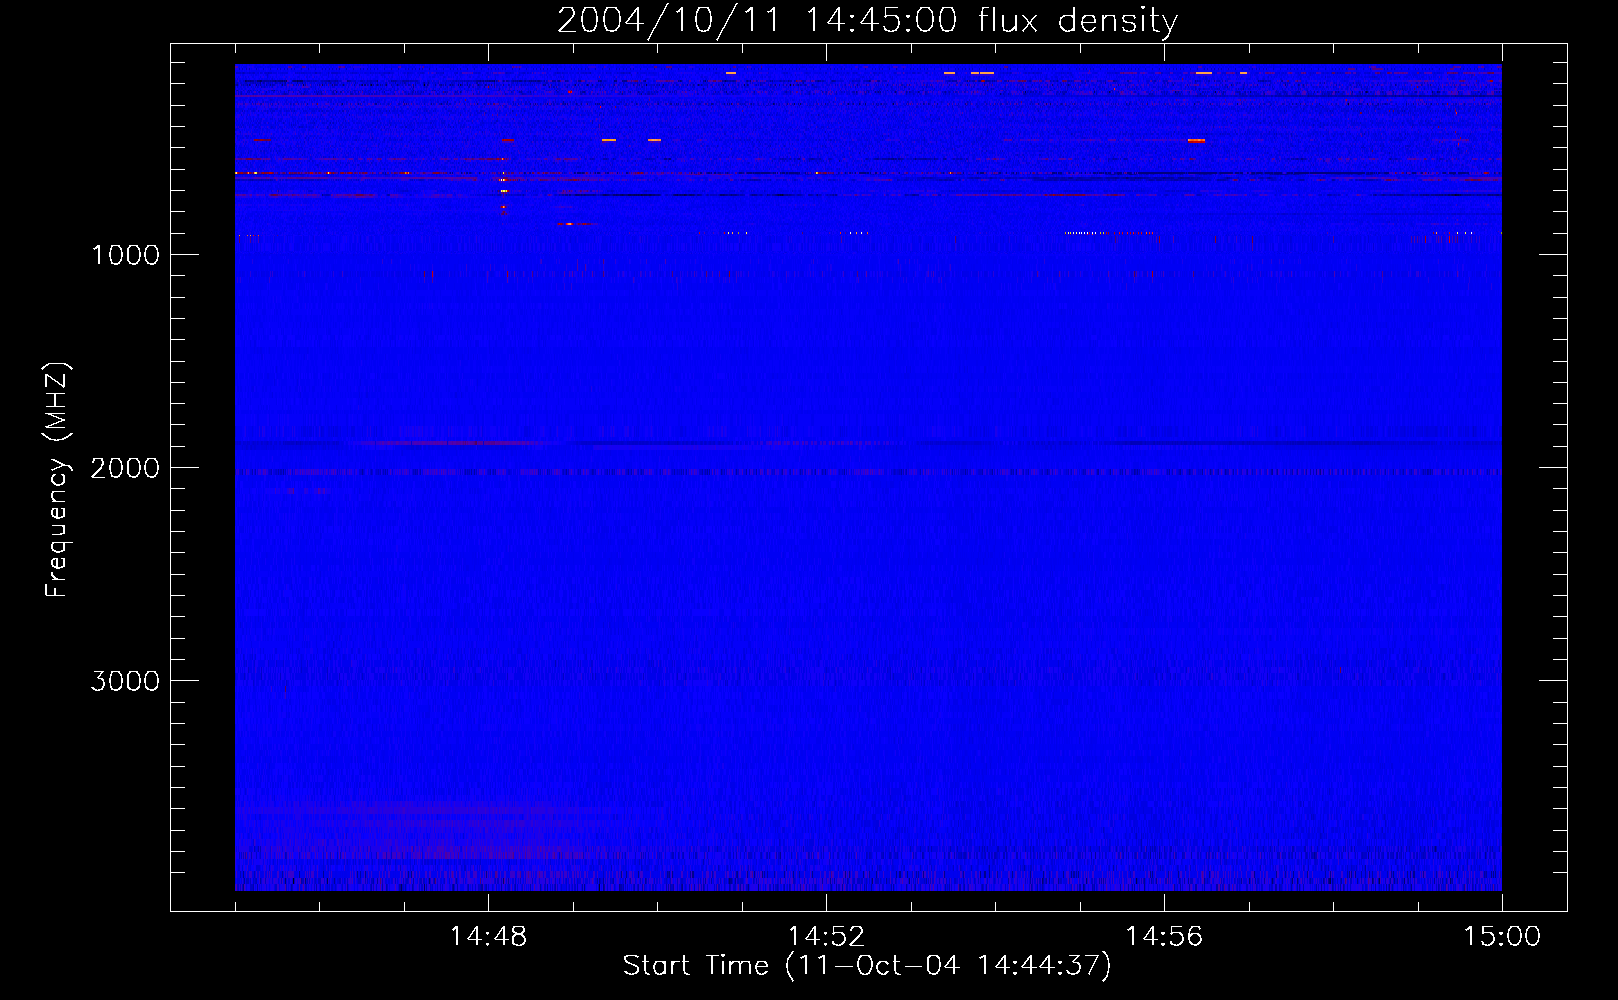Screen dimensions: 1618x1000
Task: Click the 14:56 time tick label
Action: click(x=1164, y=937)
